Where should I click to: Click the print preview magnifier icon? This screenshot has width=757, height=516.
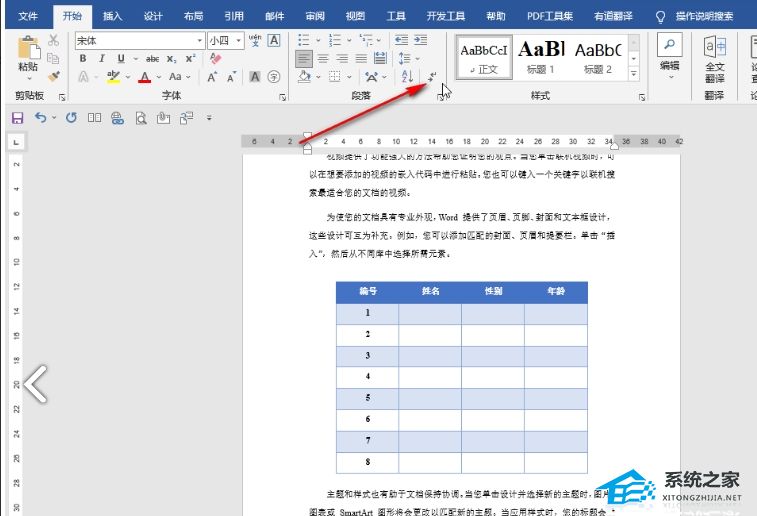tap(140, 118)
